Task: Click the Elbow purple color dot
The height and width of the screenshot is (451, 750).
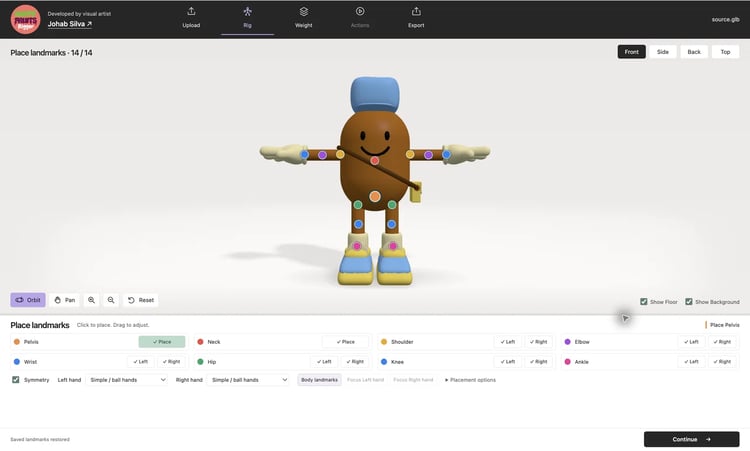Action: pos(567,341)
